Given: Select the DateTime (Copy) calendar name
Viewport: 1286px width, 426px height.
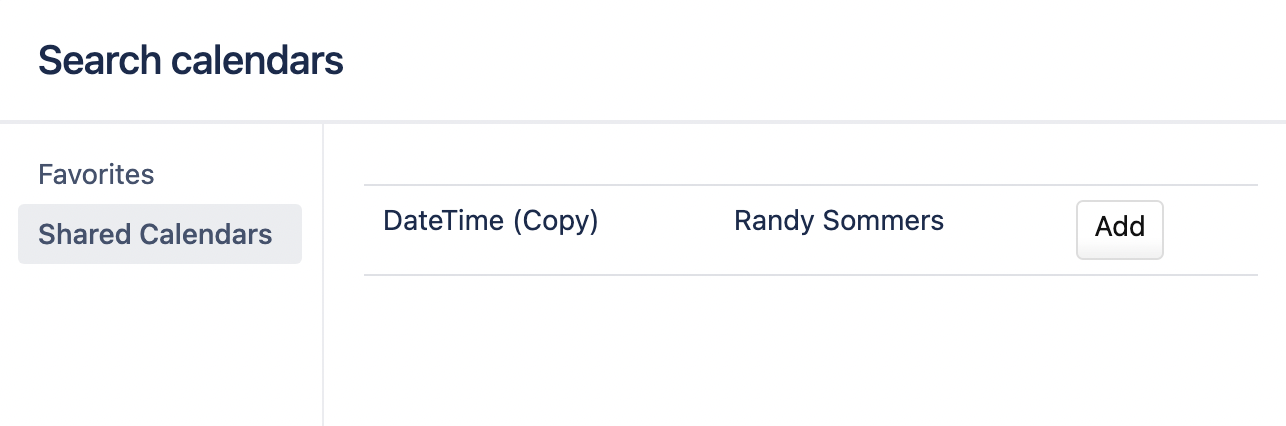Looking at the screenshot, I should coord(490,221).
